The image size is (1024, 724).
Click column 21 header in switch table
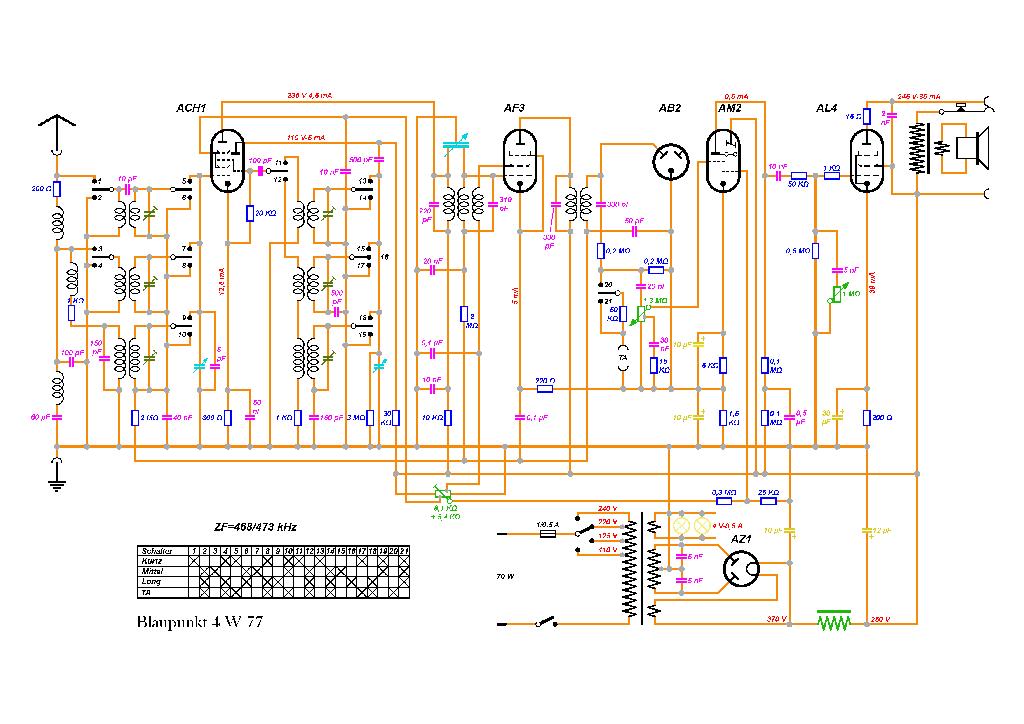pos(404,551)
